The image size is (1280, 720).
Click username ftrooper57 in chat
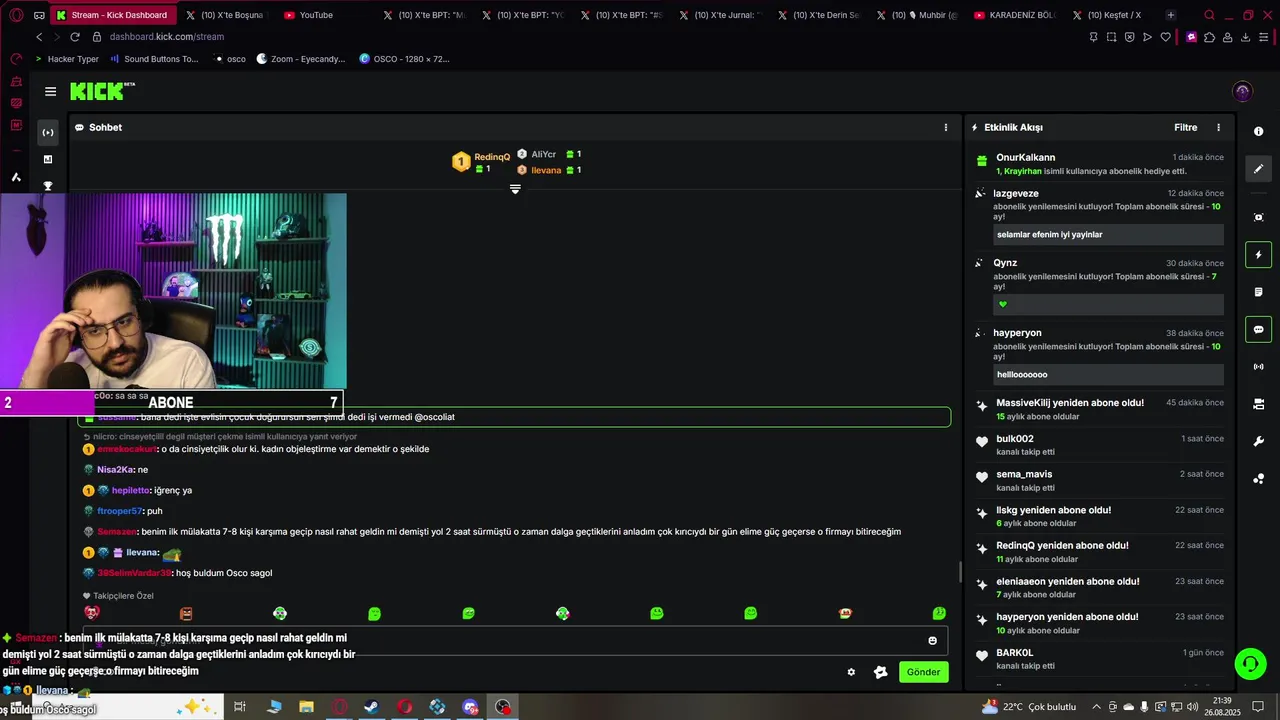[119, 511]
